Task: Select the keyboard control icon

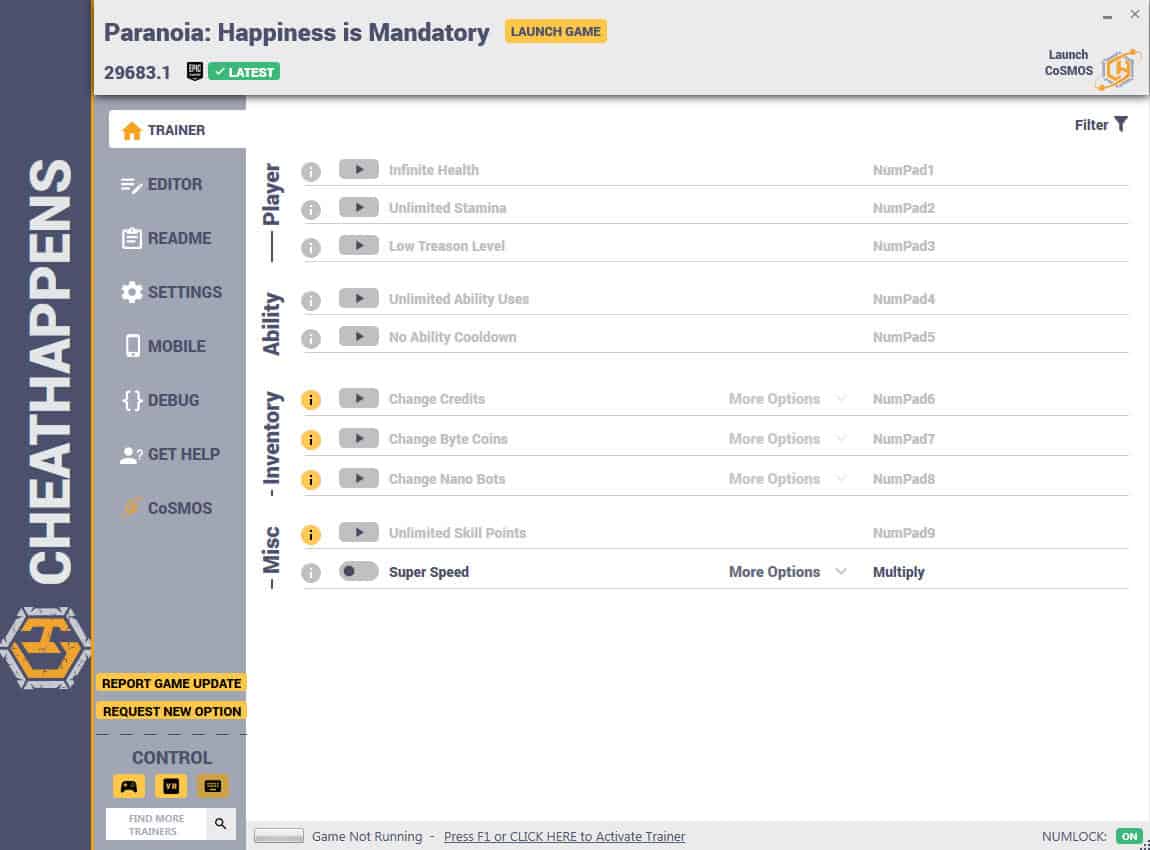Action: (x=213, y=786)
